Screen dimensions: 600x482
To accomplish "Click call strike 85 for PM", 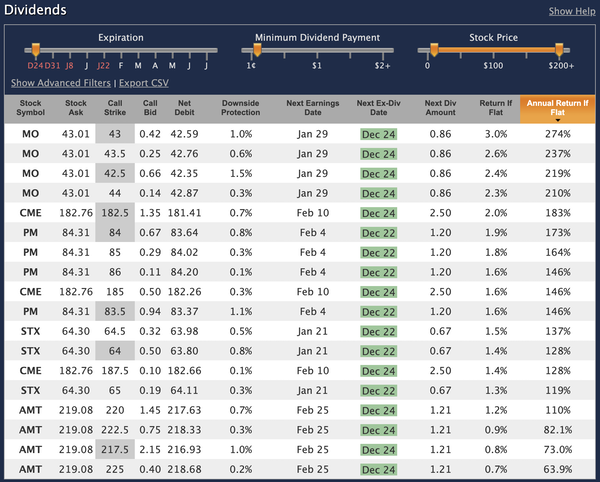I will 115,252.
